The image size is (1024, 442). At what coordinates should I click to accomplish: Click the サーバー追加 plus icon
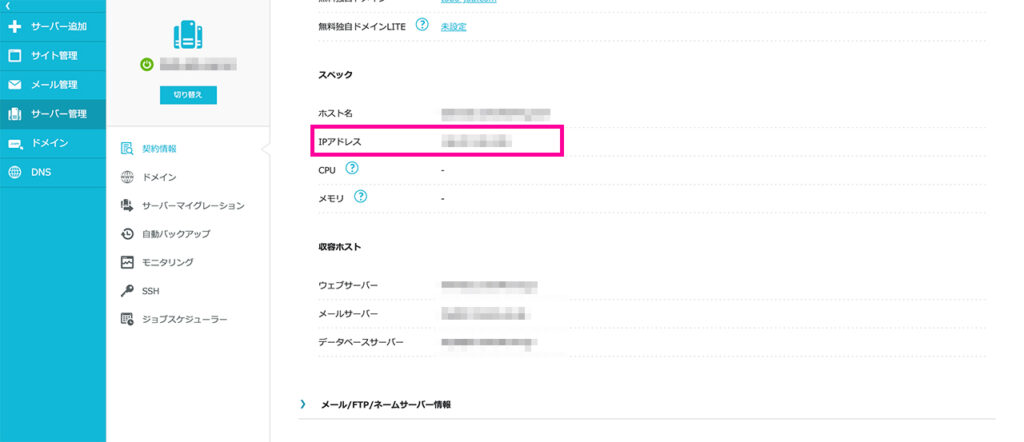(x=14, y=27)
